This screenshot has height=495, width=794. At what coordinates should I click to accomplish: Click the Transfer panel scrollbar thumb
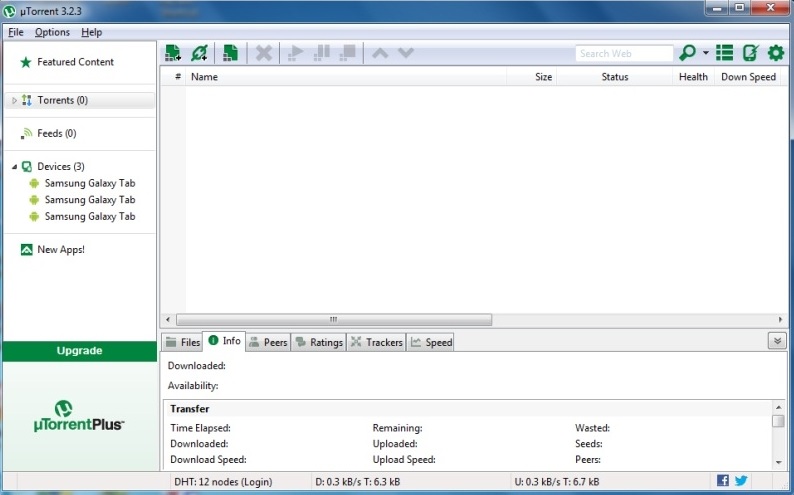[x=778, y=421]
